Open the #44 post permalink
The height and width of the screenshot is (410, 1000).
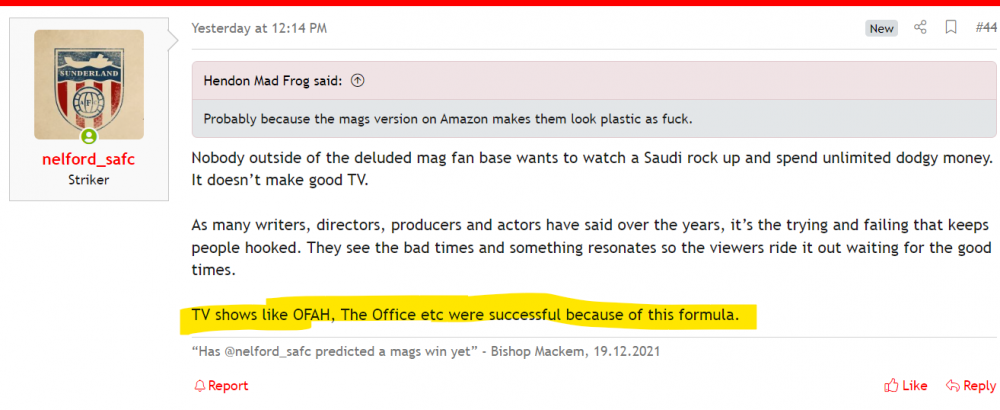click(985, 28)
